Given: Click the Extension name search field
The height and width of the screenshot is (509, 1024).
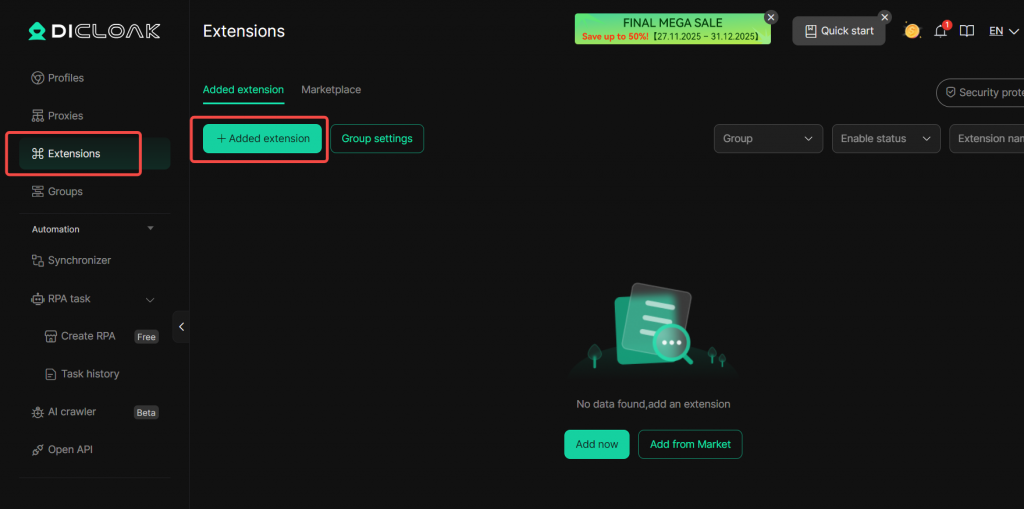Looking at the screenshot, I should click(x=988, y=139).
